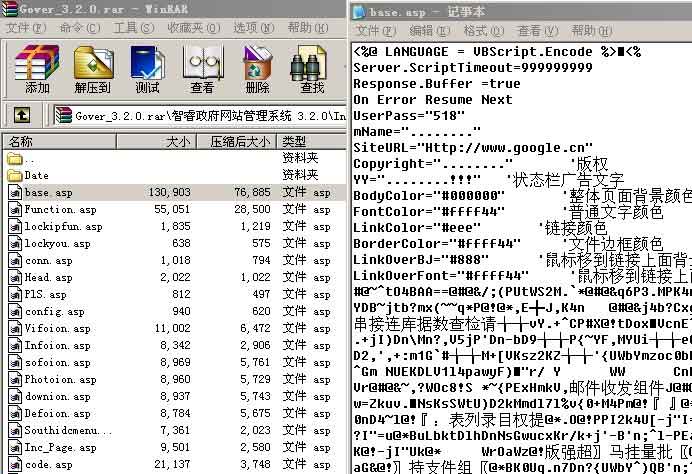The height and width of the screenshot is (474, 692).
Task: Select the Inc_Page.asp file name
Action: [60, 448]
